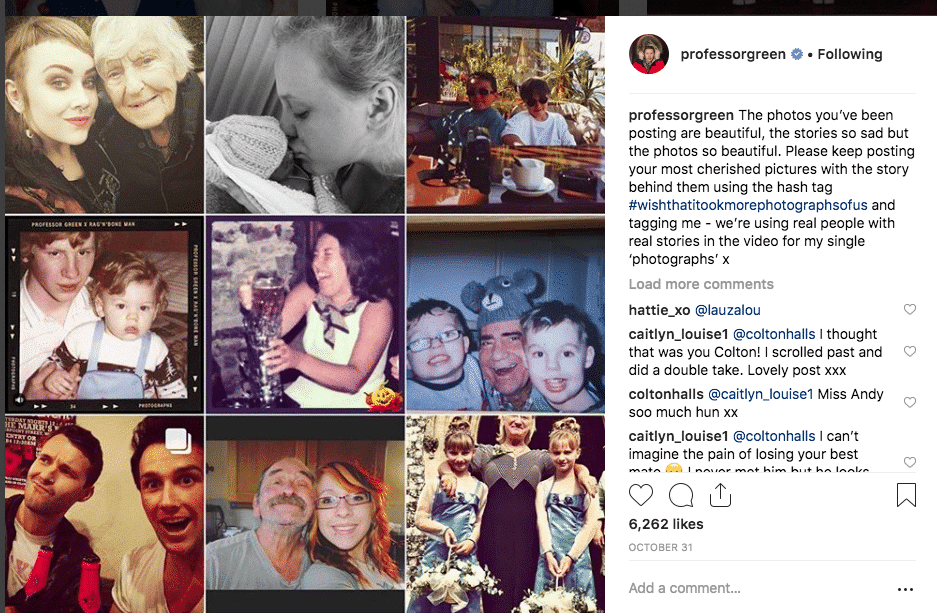This screenshot has width=937, height=613.
Task: Like the post with the heart icon
Action: (x=641, y=495)
